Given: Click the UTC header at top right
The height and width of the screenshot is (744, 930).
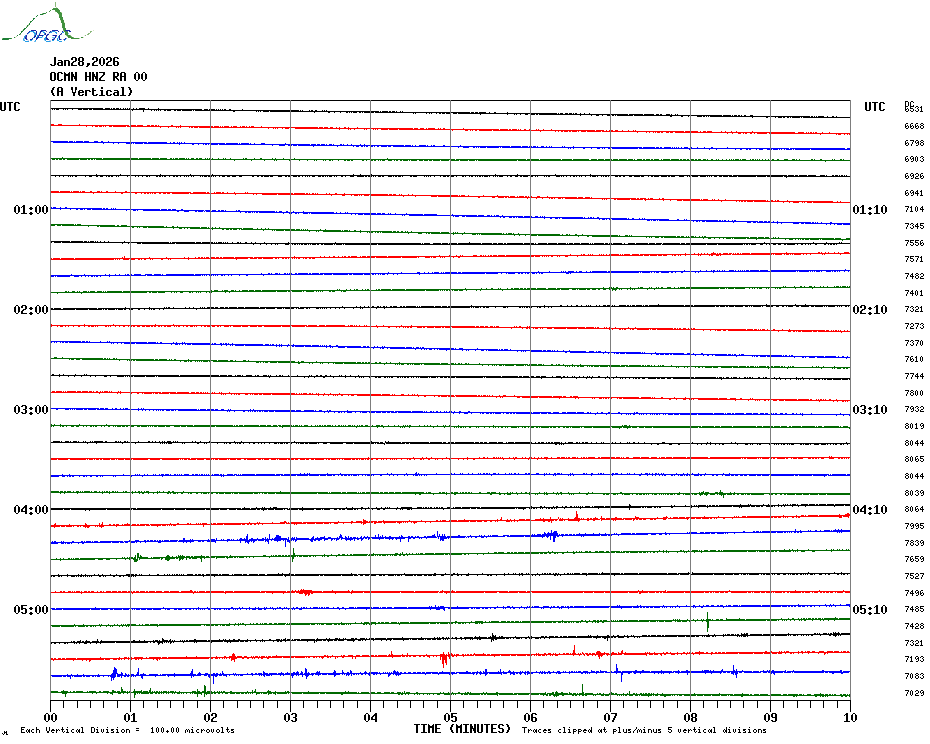Looking at the screenshot, I should pos(875,107).
